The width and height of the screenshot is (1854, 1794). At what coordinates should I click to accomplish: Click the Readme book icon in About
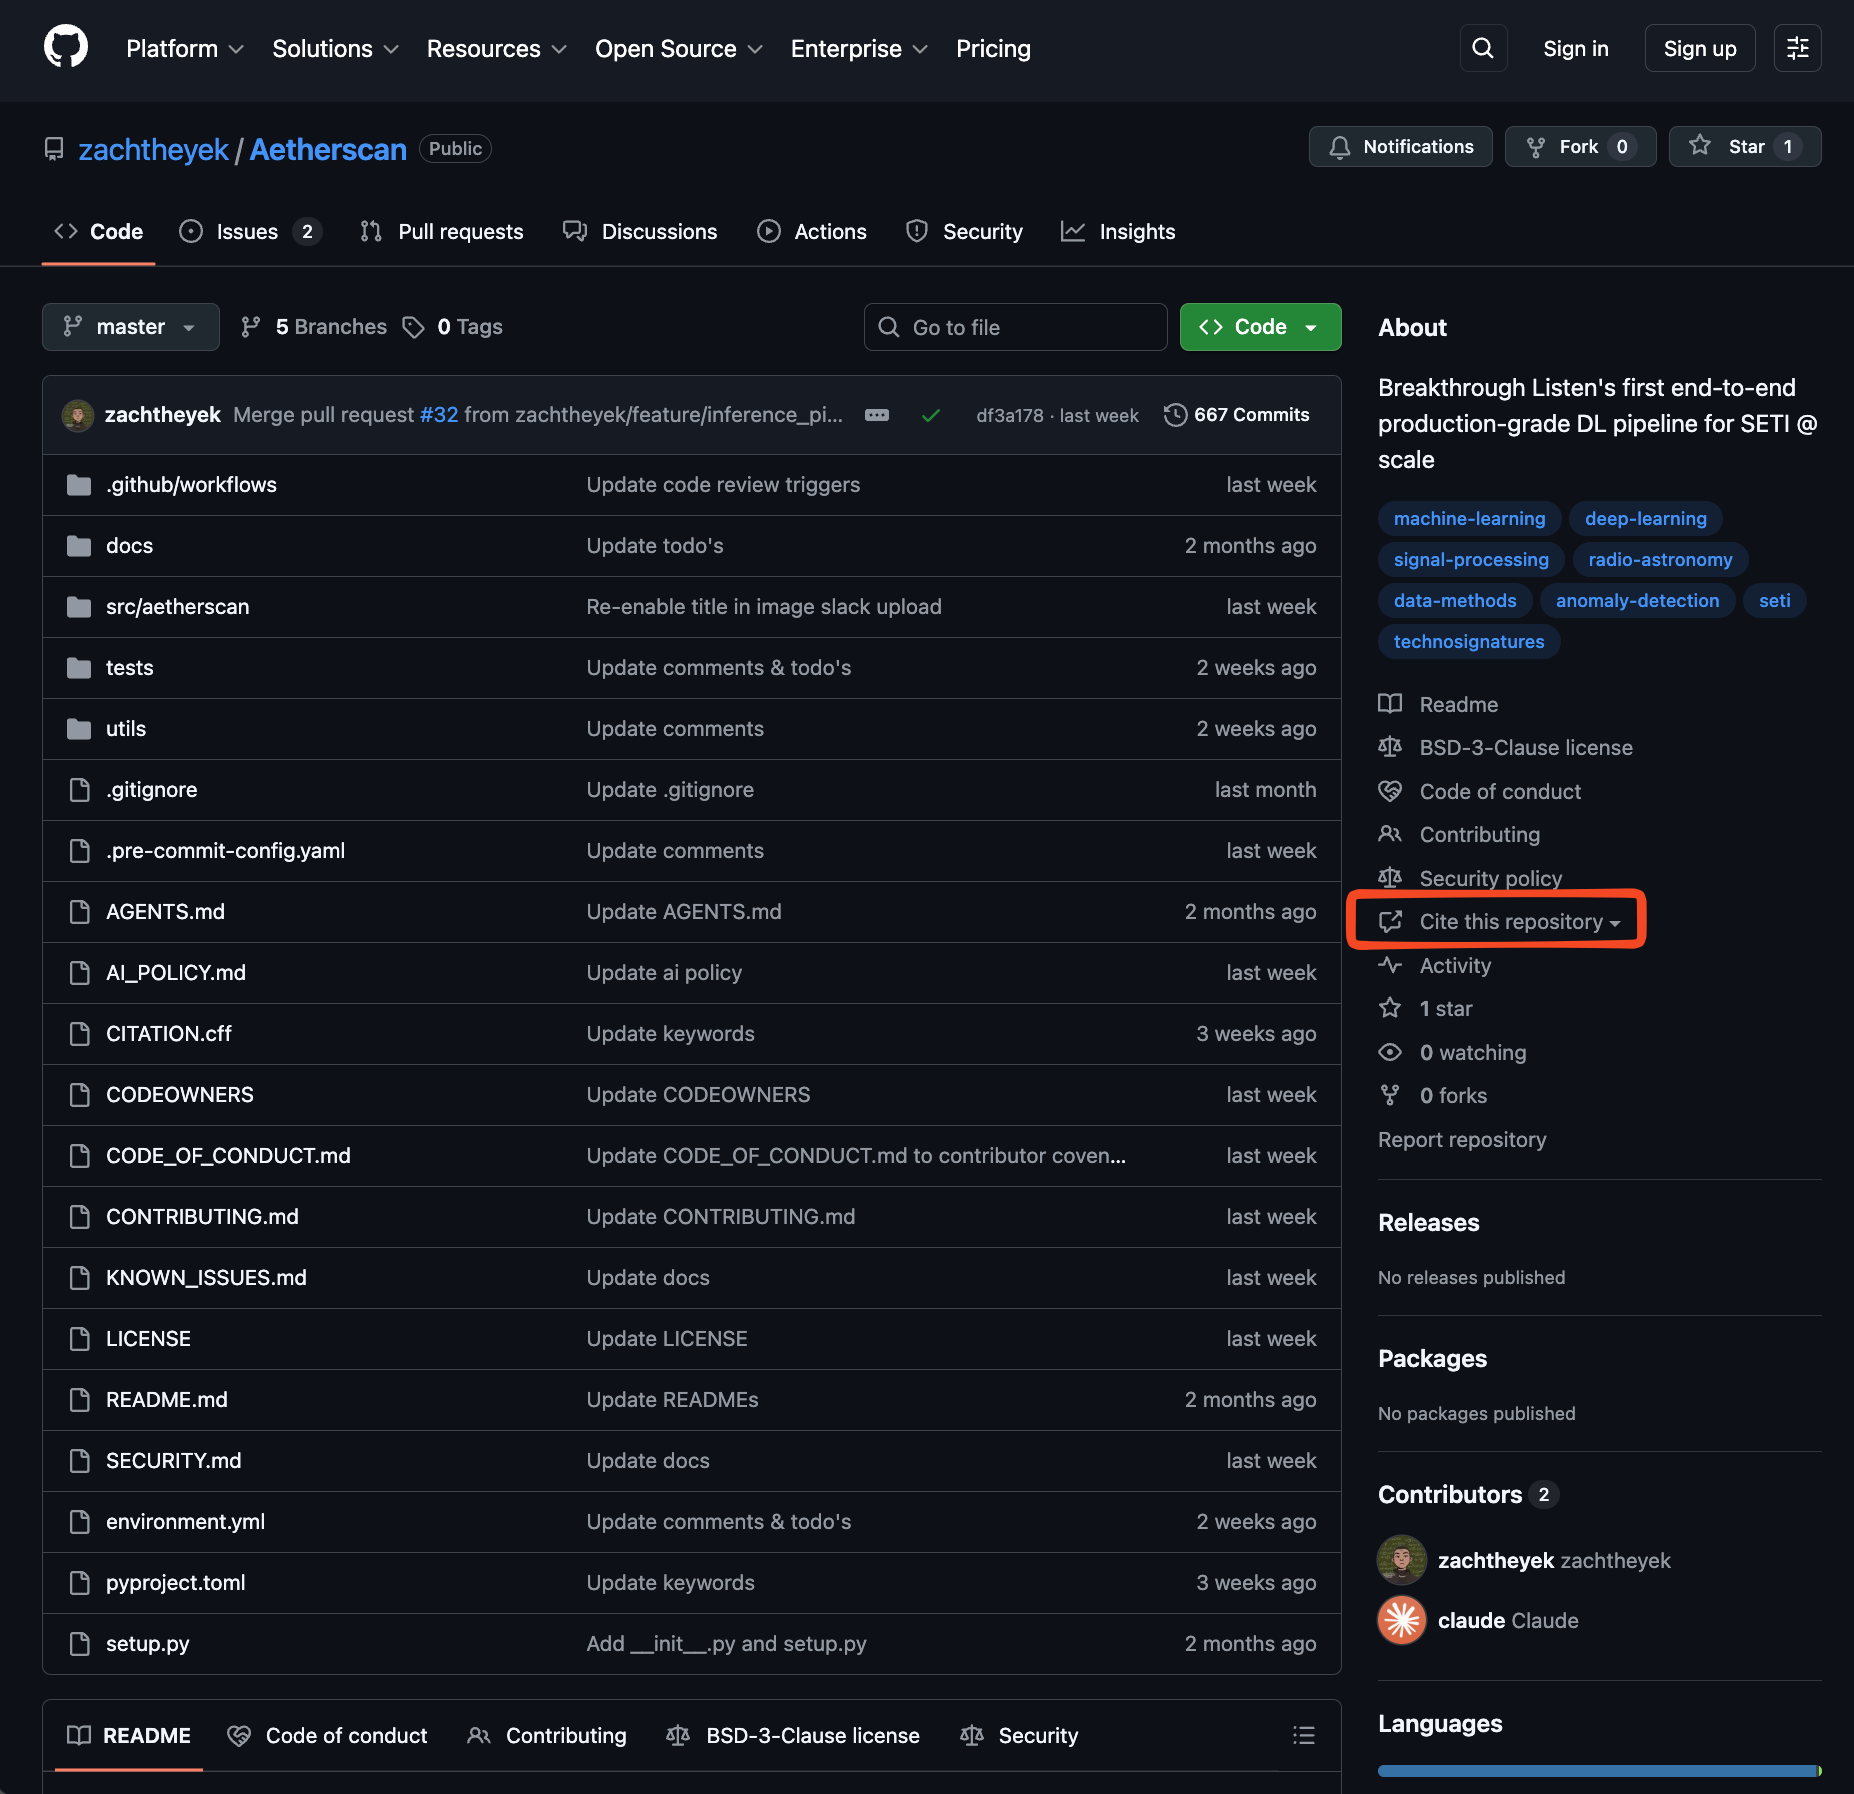click(1390, 704)
